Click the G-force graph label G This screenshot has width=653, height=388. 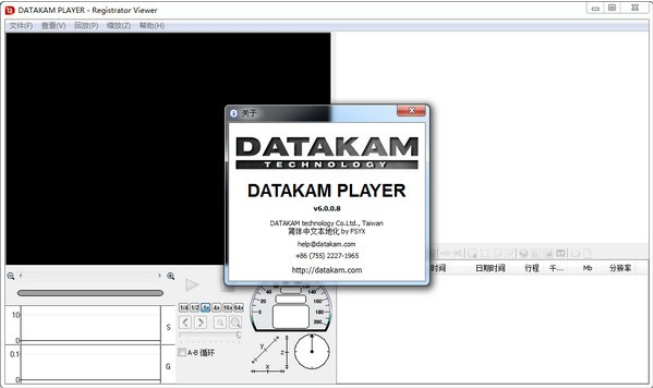pos(168,366)
